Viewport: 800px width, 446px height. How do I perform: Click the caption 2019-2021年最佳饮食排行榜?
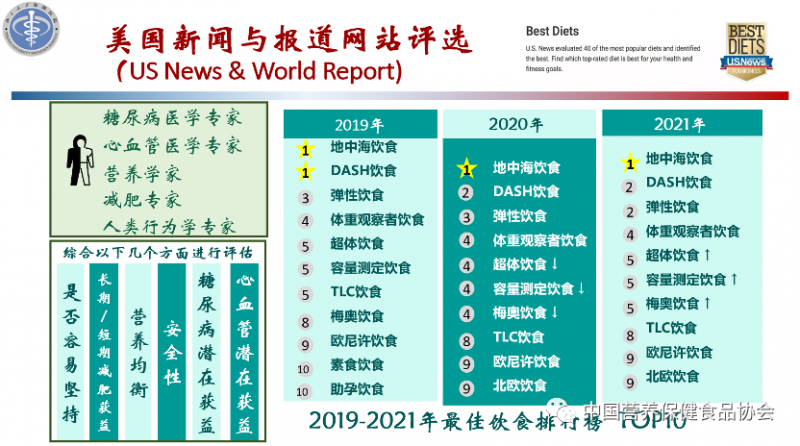[x=455, y=422]
